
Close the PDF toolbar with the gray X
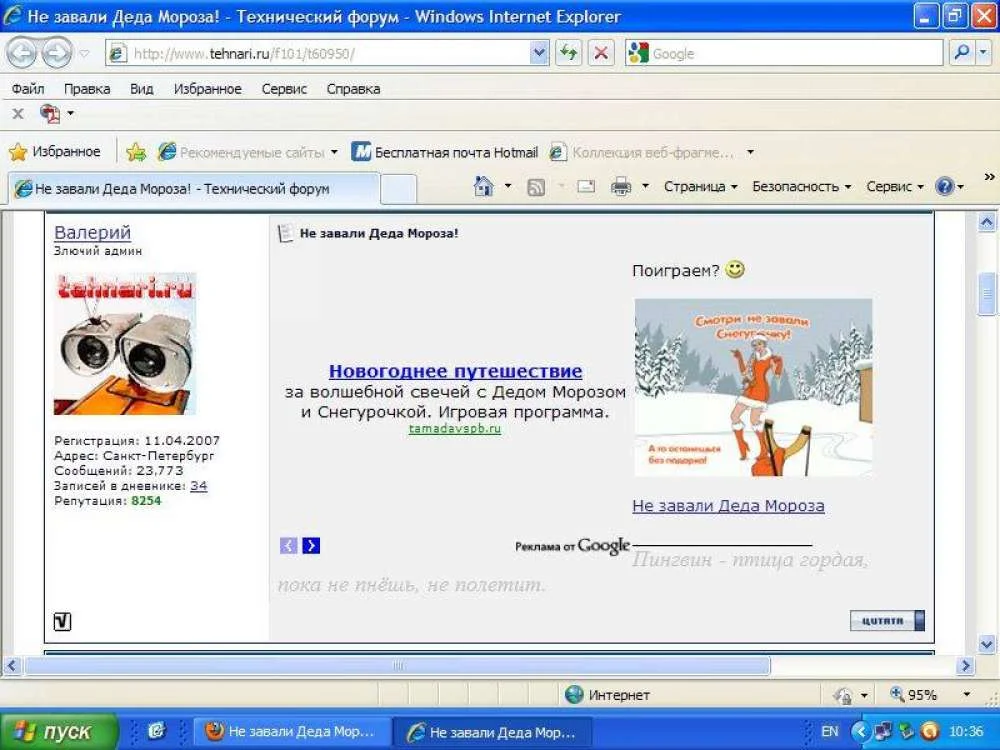tap(18, 114)
